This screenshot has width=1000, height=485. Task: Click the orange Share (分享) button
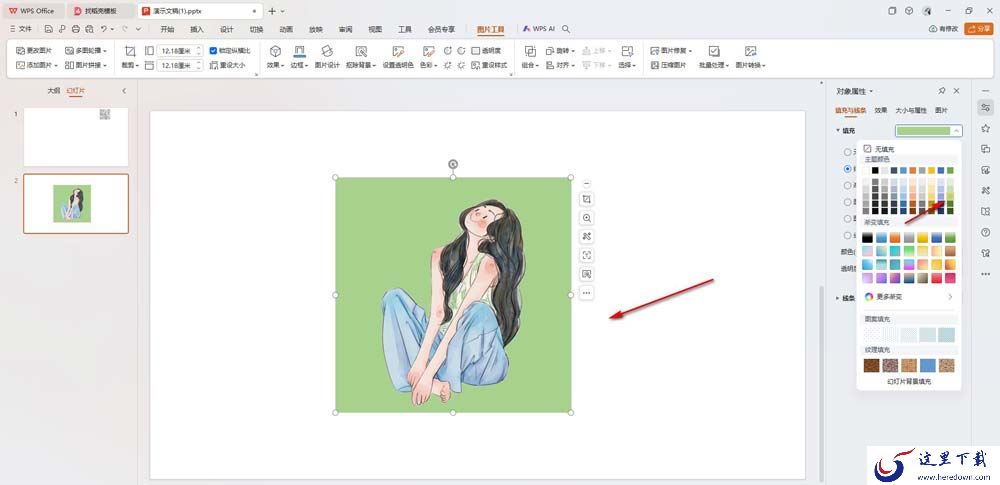(x=979, y=29)
